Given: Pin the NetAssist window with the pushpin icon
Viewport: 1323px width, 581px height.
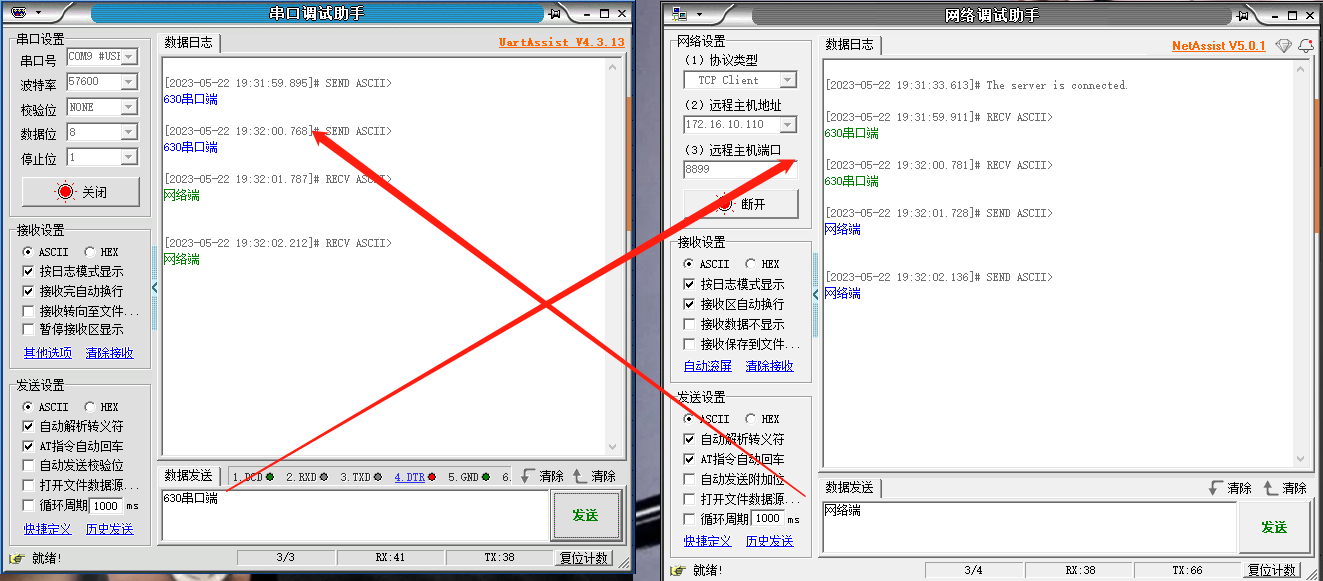Looking at the screenshot, I should 1242,14.
